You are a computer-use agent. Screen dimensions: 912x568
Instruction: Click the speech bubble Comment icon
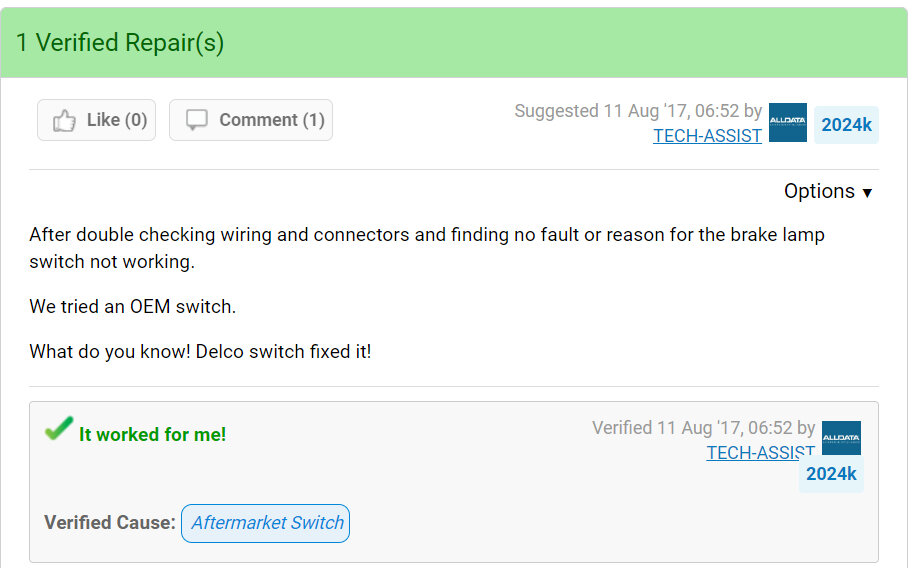pyautogui.click(x=197, y=120)
